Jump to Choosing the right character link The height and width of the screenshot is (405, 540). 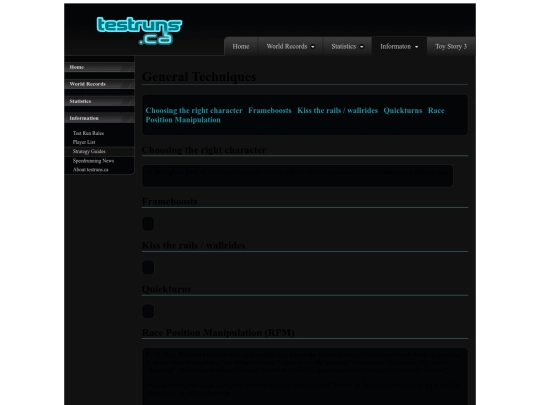[x=194, y=111]
